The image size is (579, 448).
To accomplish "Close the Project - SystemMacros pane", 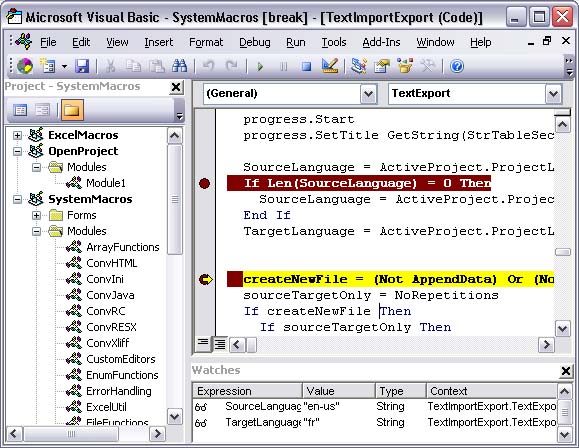I will [176, 87].
